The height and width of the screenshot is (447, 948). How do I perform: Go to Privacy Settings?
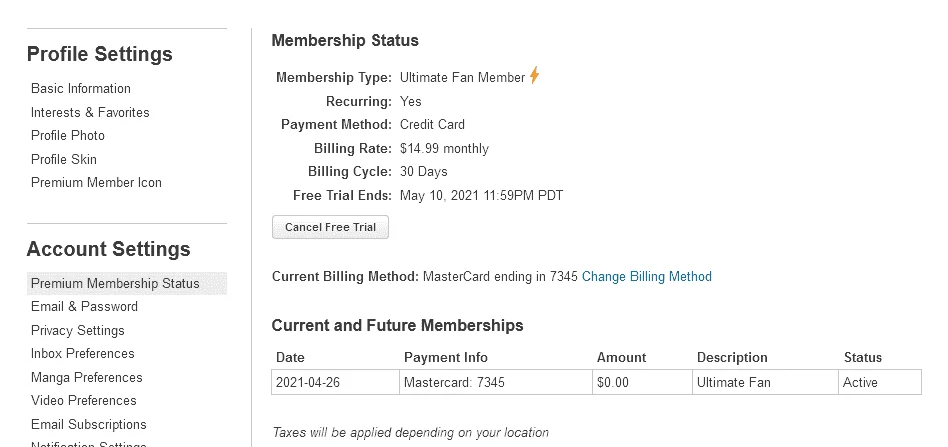(77, 331)
